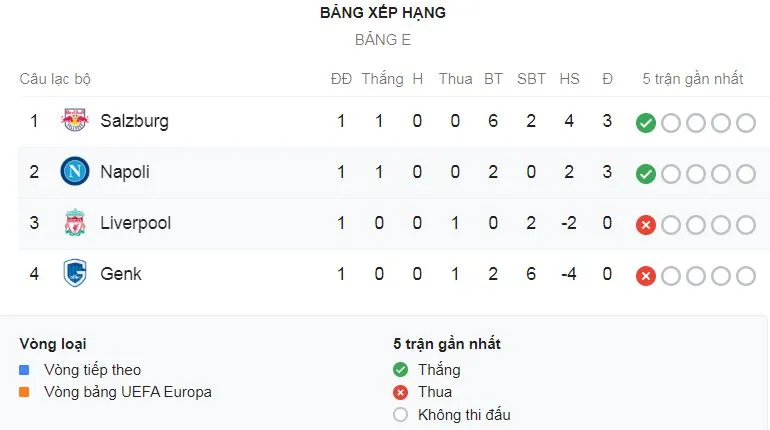Click the green Thắng legend icon
The image size is (770, 430).
[x=401, y=370]
